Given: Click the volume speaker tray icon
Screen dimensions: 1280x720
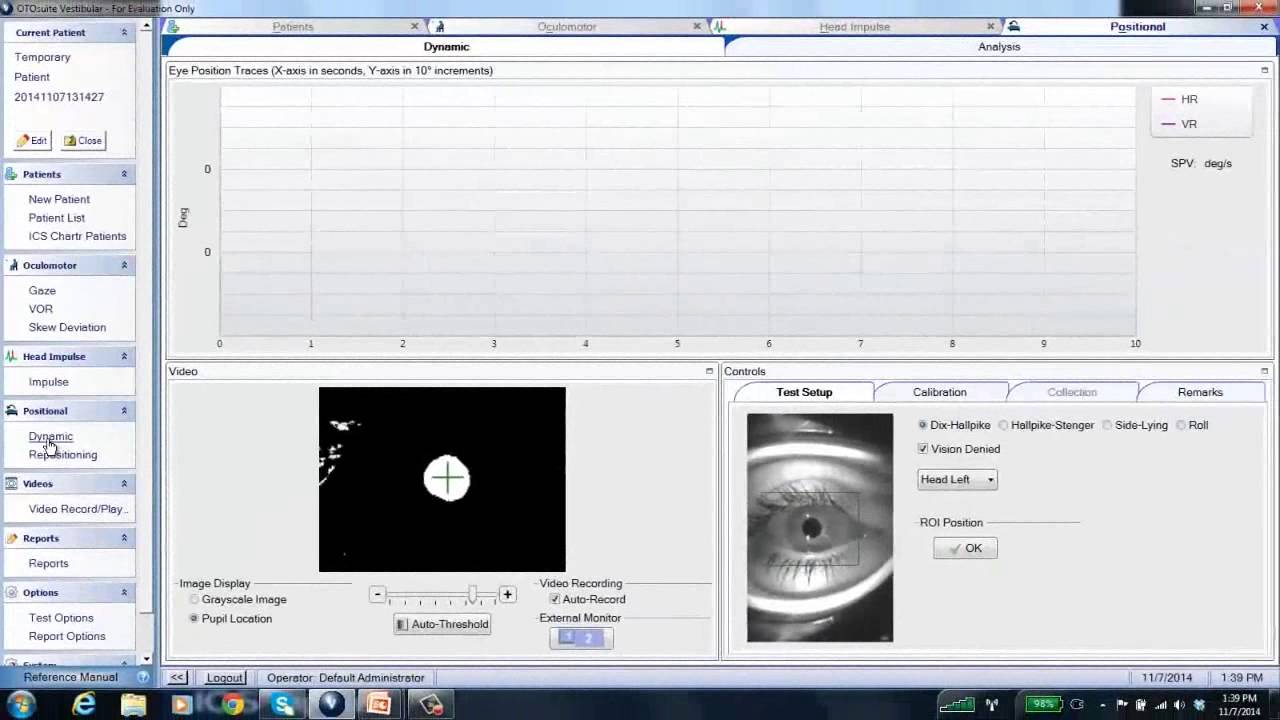Looking at the screenshot, I should click(1179, 704).
